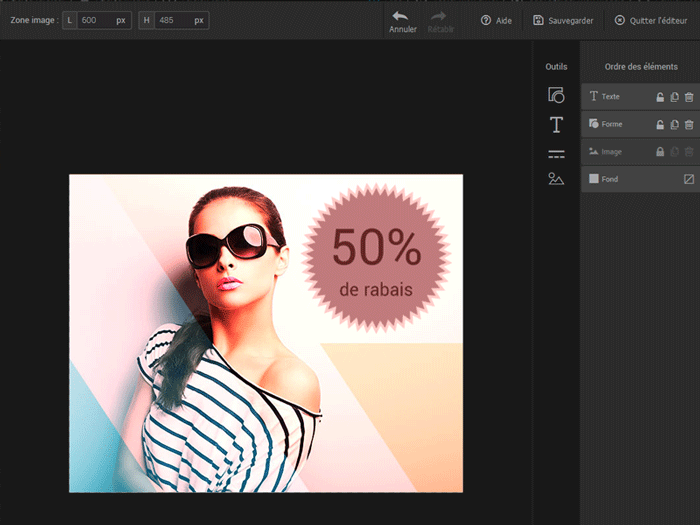Open the Fond background color option
700x525 pixels.
[x=688, y=179]
